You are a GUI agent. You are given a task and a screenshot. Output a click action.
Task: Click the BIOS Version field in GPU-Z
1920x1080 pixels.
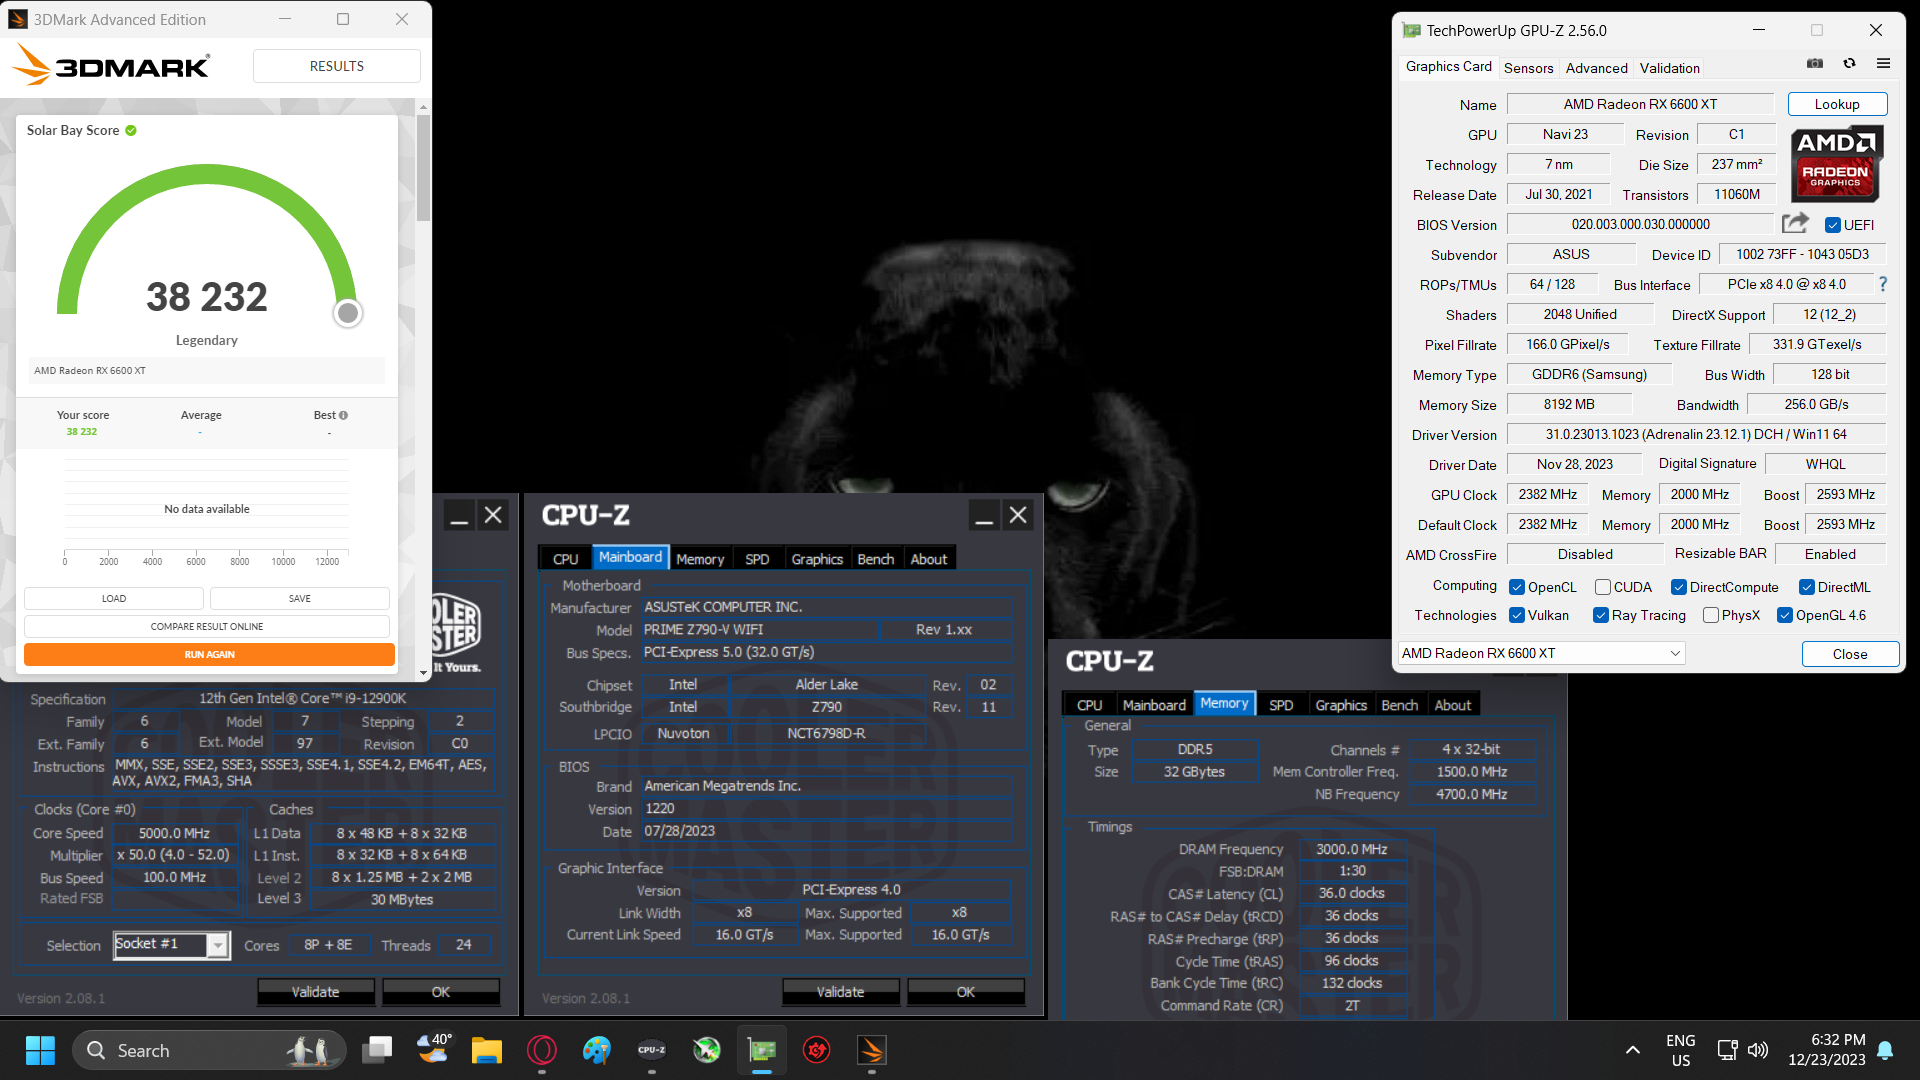pyautogui.click(x=1640, y=224)
